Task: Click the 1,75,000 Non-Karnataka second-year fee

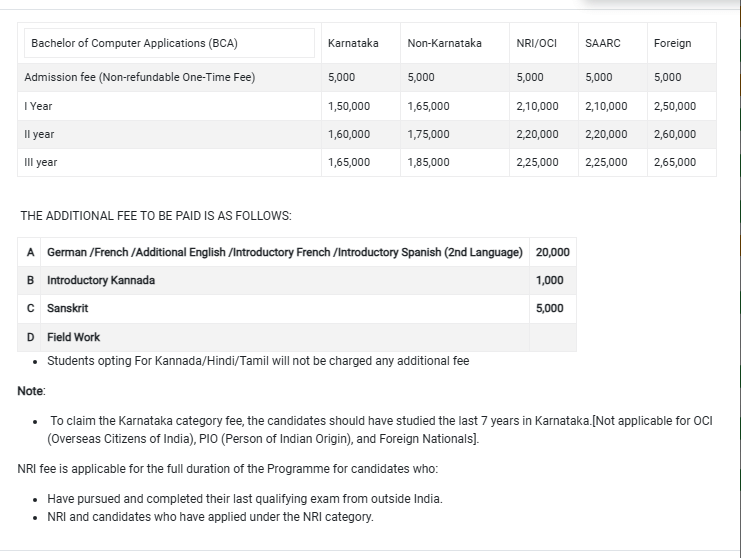Action: (429, 134)
